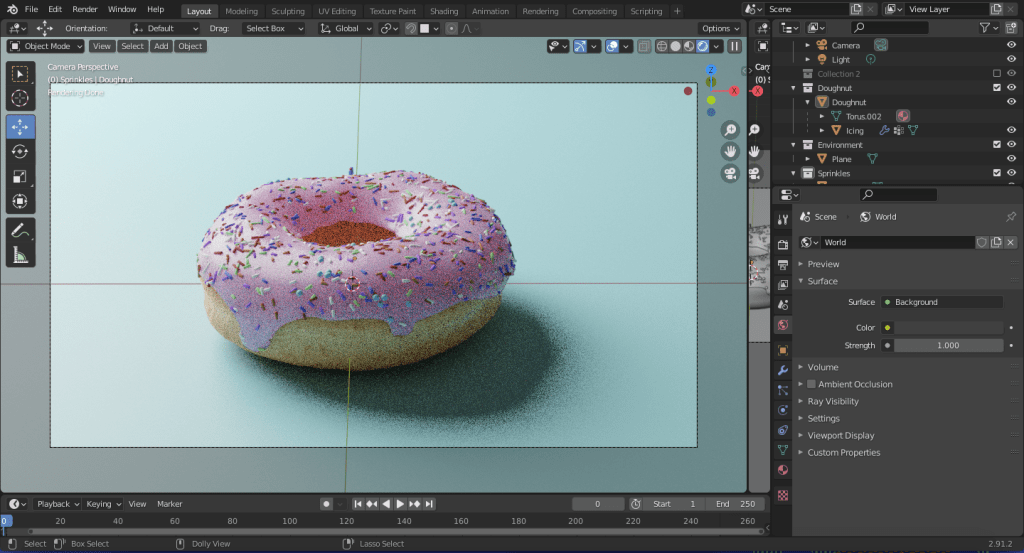Open the Render menu

pos(85,9)
